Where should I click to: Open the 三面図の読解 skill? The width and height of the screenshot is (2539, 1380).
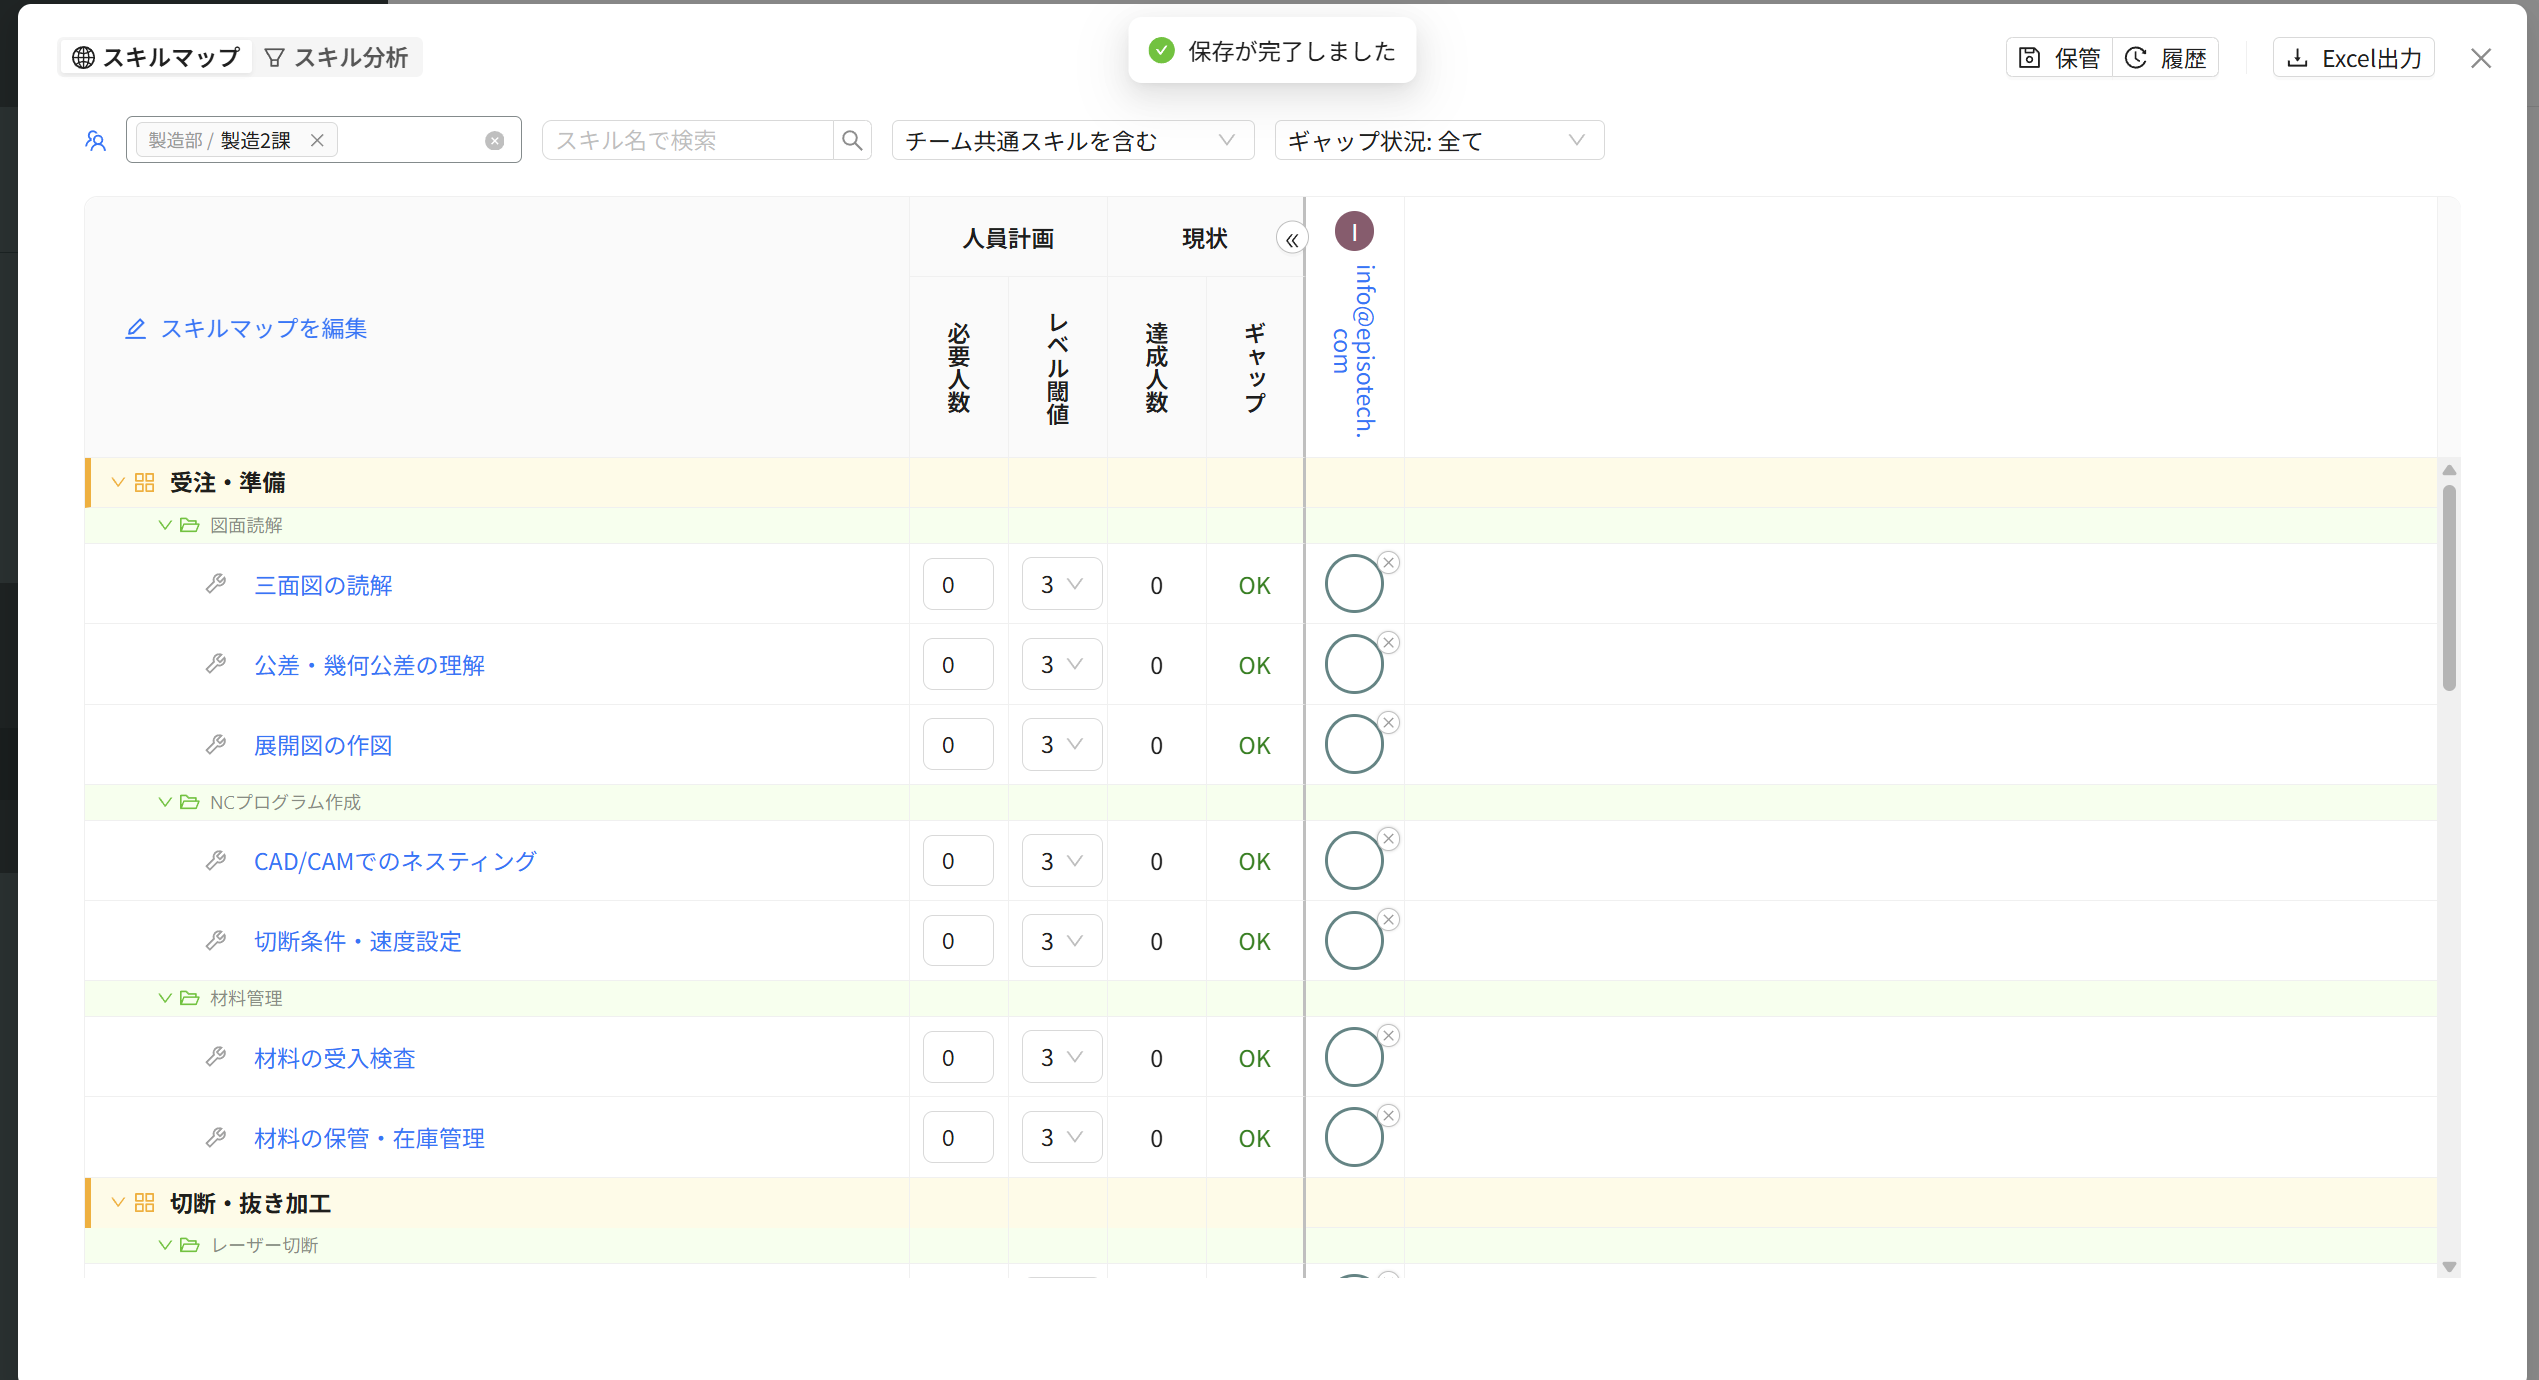323,585
